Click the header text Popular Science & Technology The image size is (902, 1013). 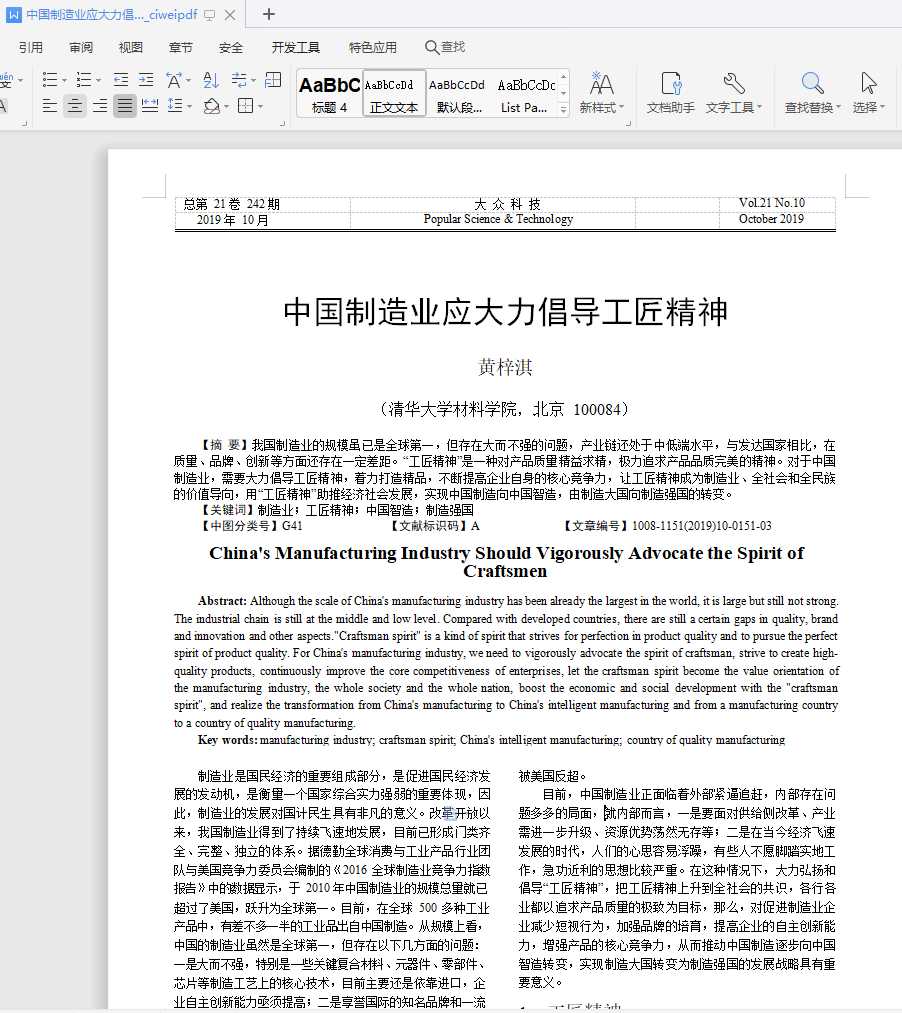498,219
